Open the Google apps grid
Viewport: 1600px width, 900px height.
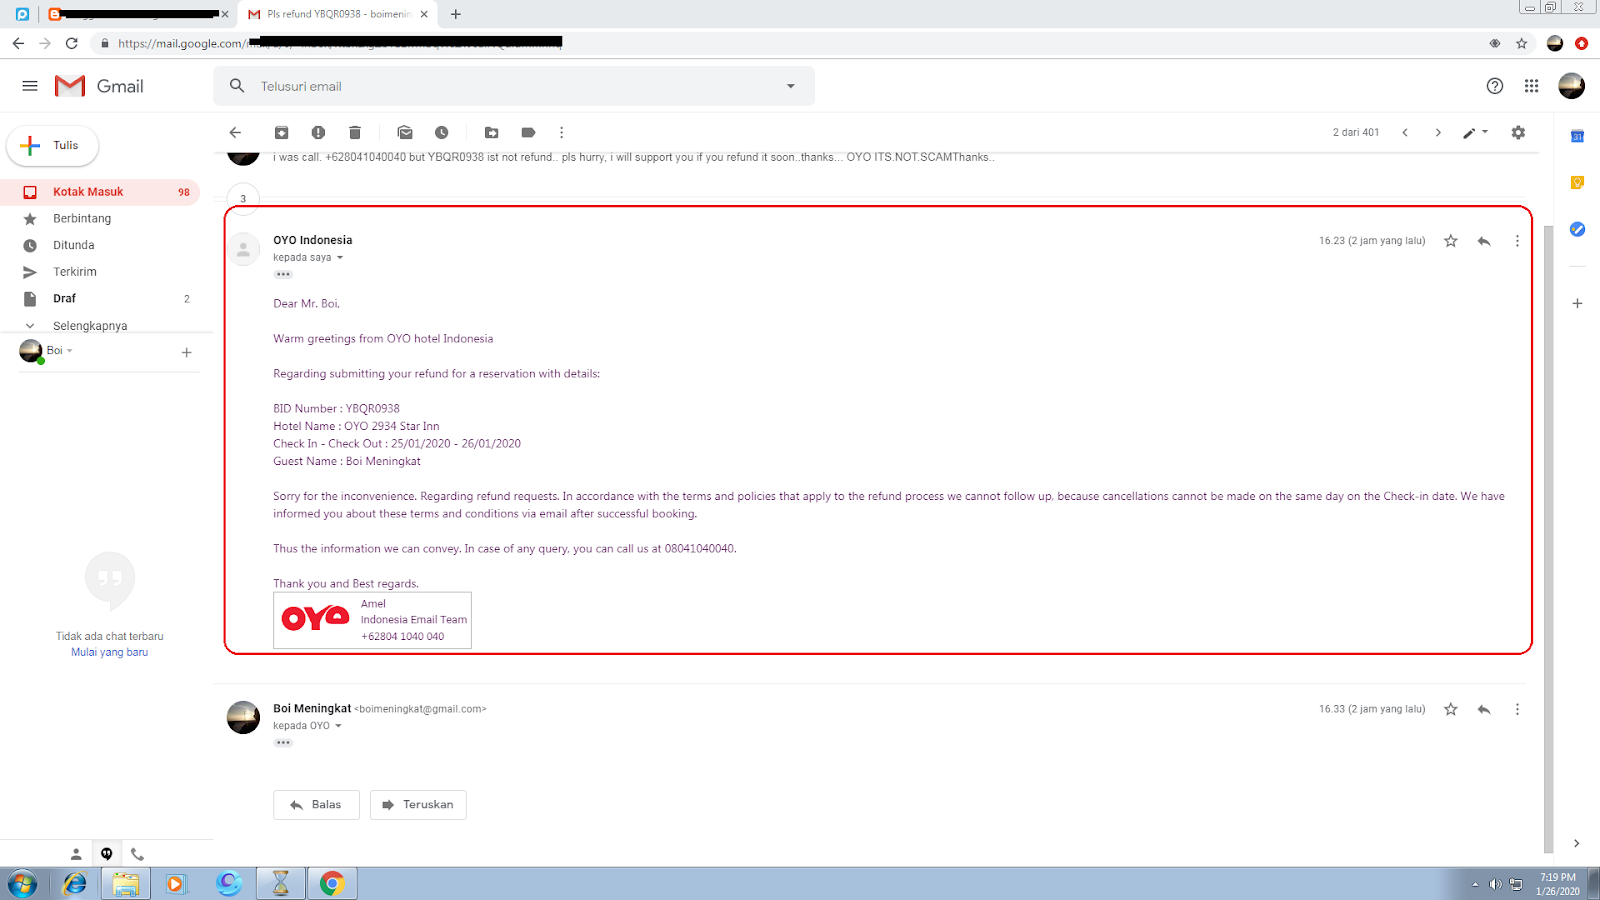tap(1531, 86)
